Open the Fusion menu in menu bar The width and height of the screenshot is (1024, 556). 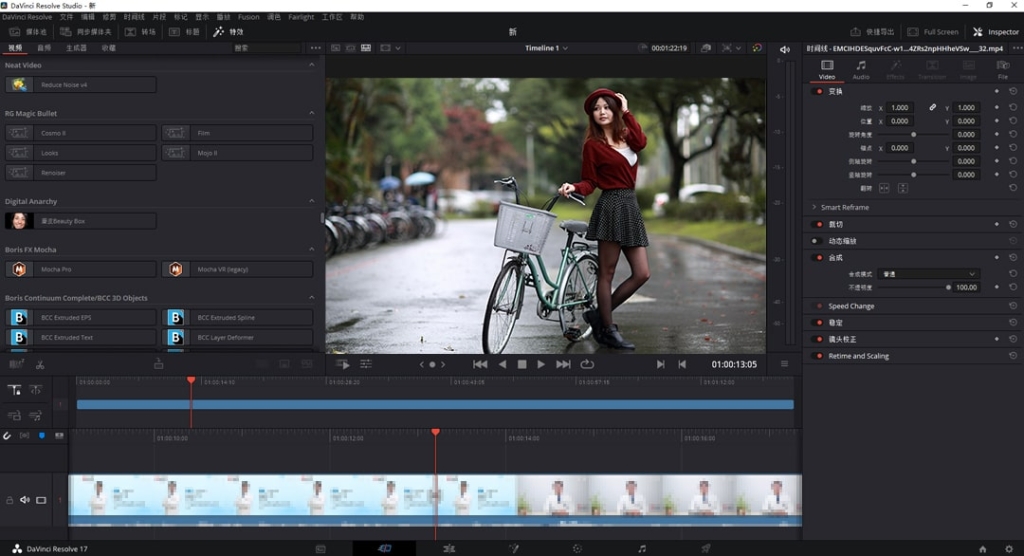[x=249, y=17]
